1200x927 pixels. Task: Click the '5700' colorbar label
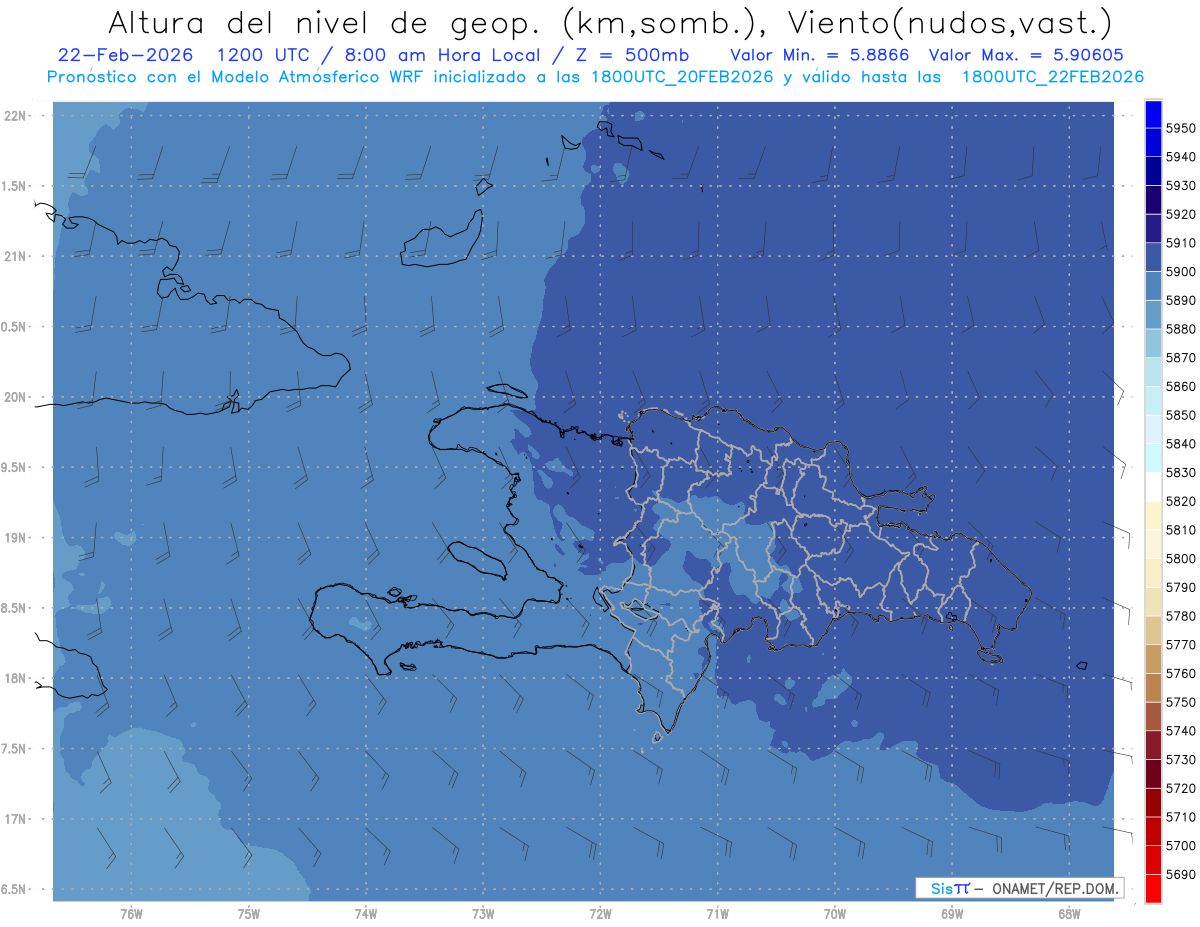pyautogui.click(x=1180, y=845)
